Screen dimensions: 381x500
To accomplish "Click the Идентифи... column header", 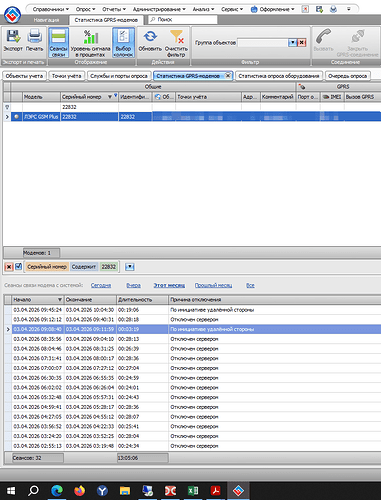I will pos(135,97).
